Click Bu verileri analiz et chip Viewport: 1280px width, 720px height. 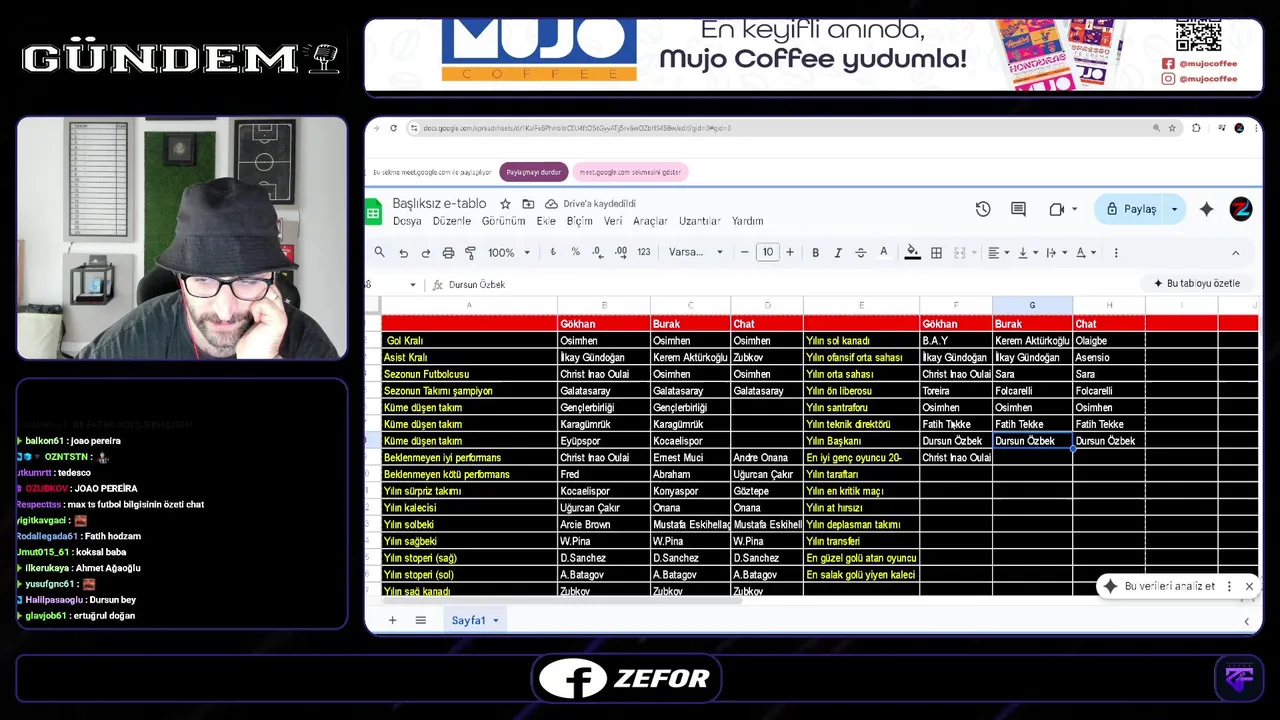pos(1160,586)
